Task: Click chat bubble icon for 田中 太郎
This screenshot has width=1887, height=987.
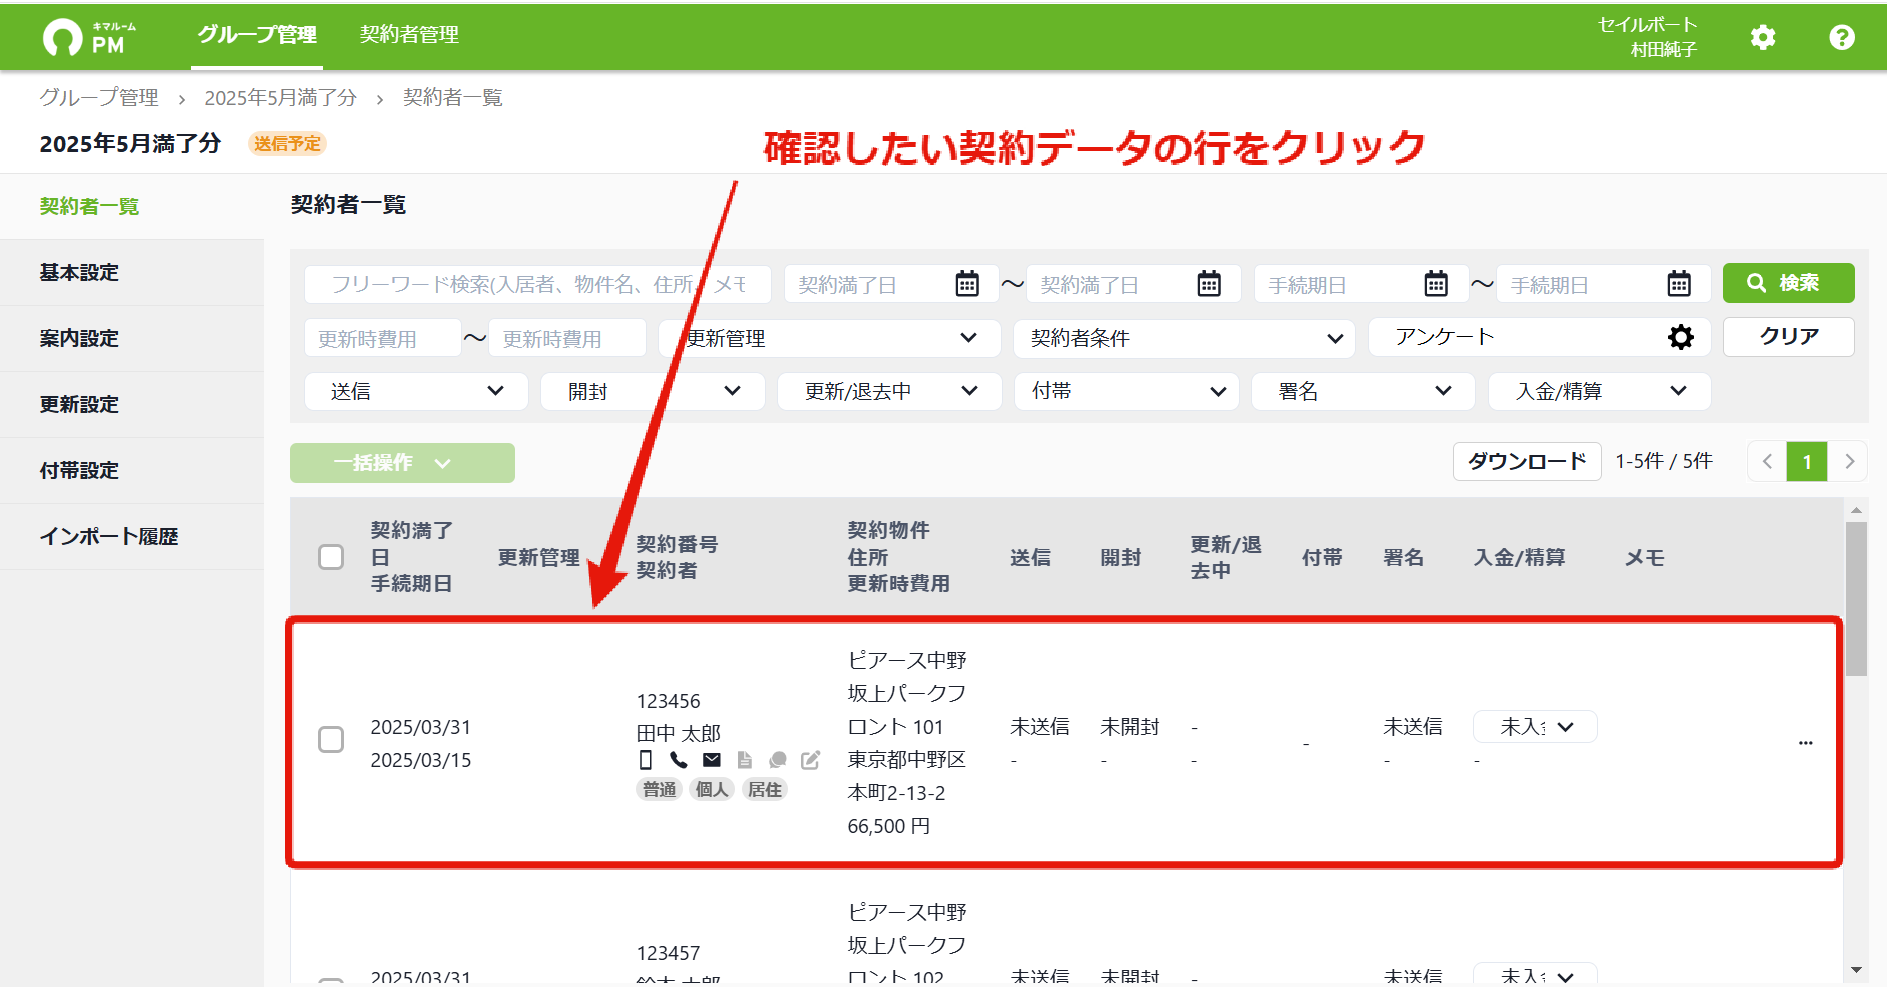Action: pyautogui.click(x=778, y=760)
